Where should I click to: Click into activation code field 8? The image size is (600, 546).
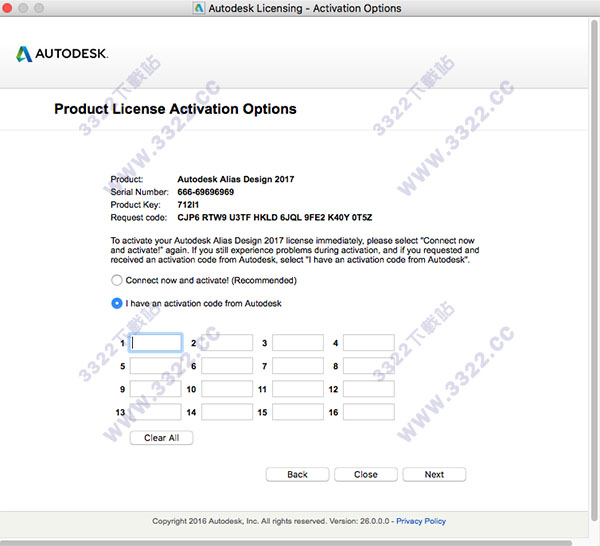tap(369, 366)
